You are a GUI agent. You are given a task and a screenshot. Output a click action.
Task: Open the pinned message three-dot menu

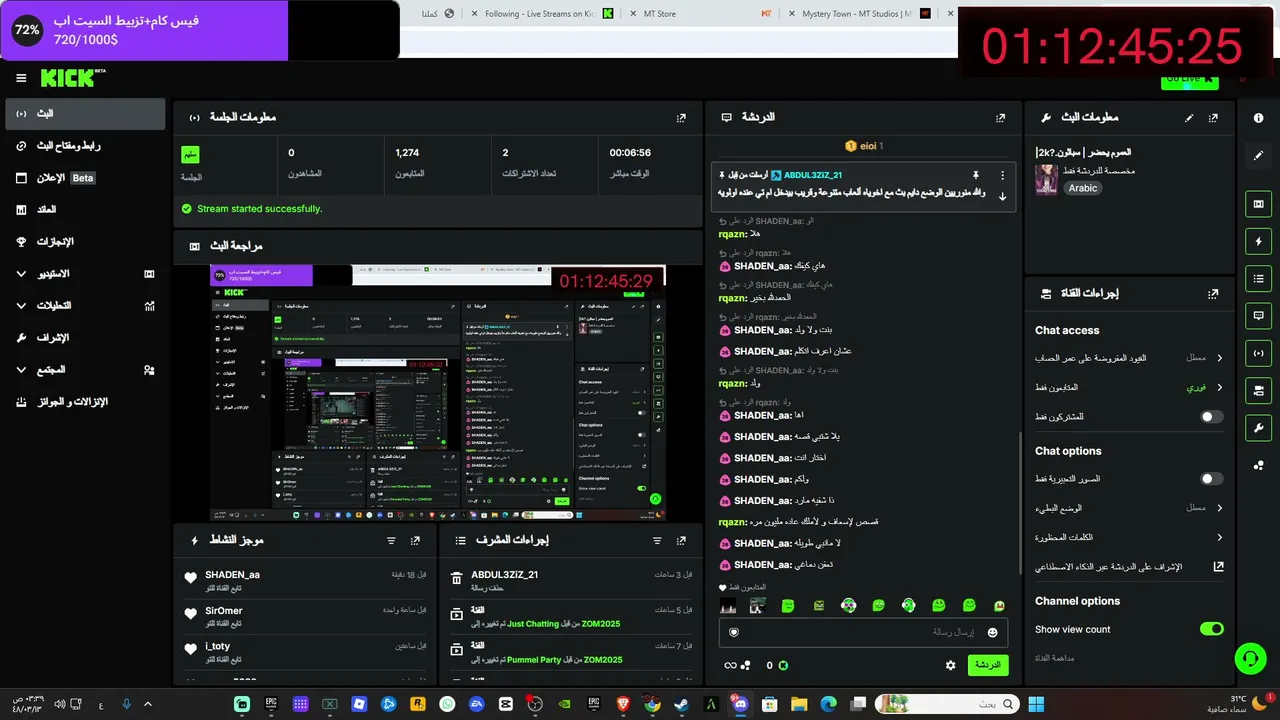click(1003, 175)
